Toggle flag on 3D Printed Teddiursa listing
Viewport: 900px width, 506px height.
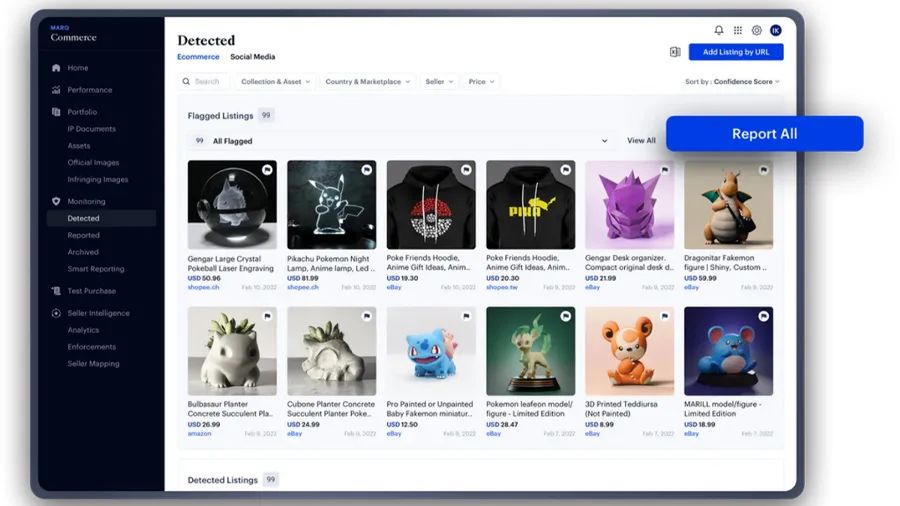[x=665, y=316]
